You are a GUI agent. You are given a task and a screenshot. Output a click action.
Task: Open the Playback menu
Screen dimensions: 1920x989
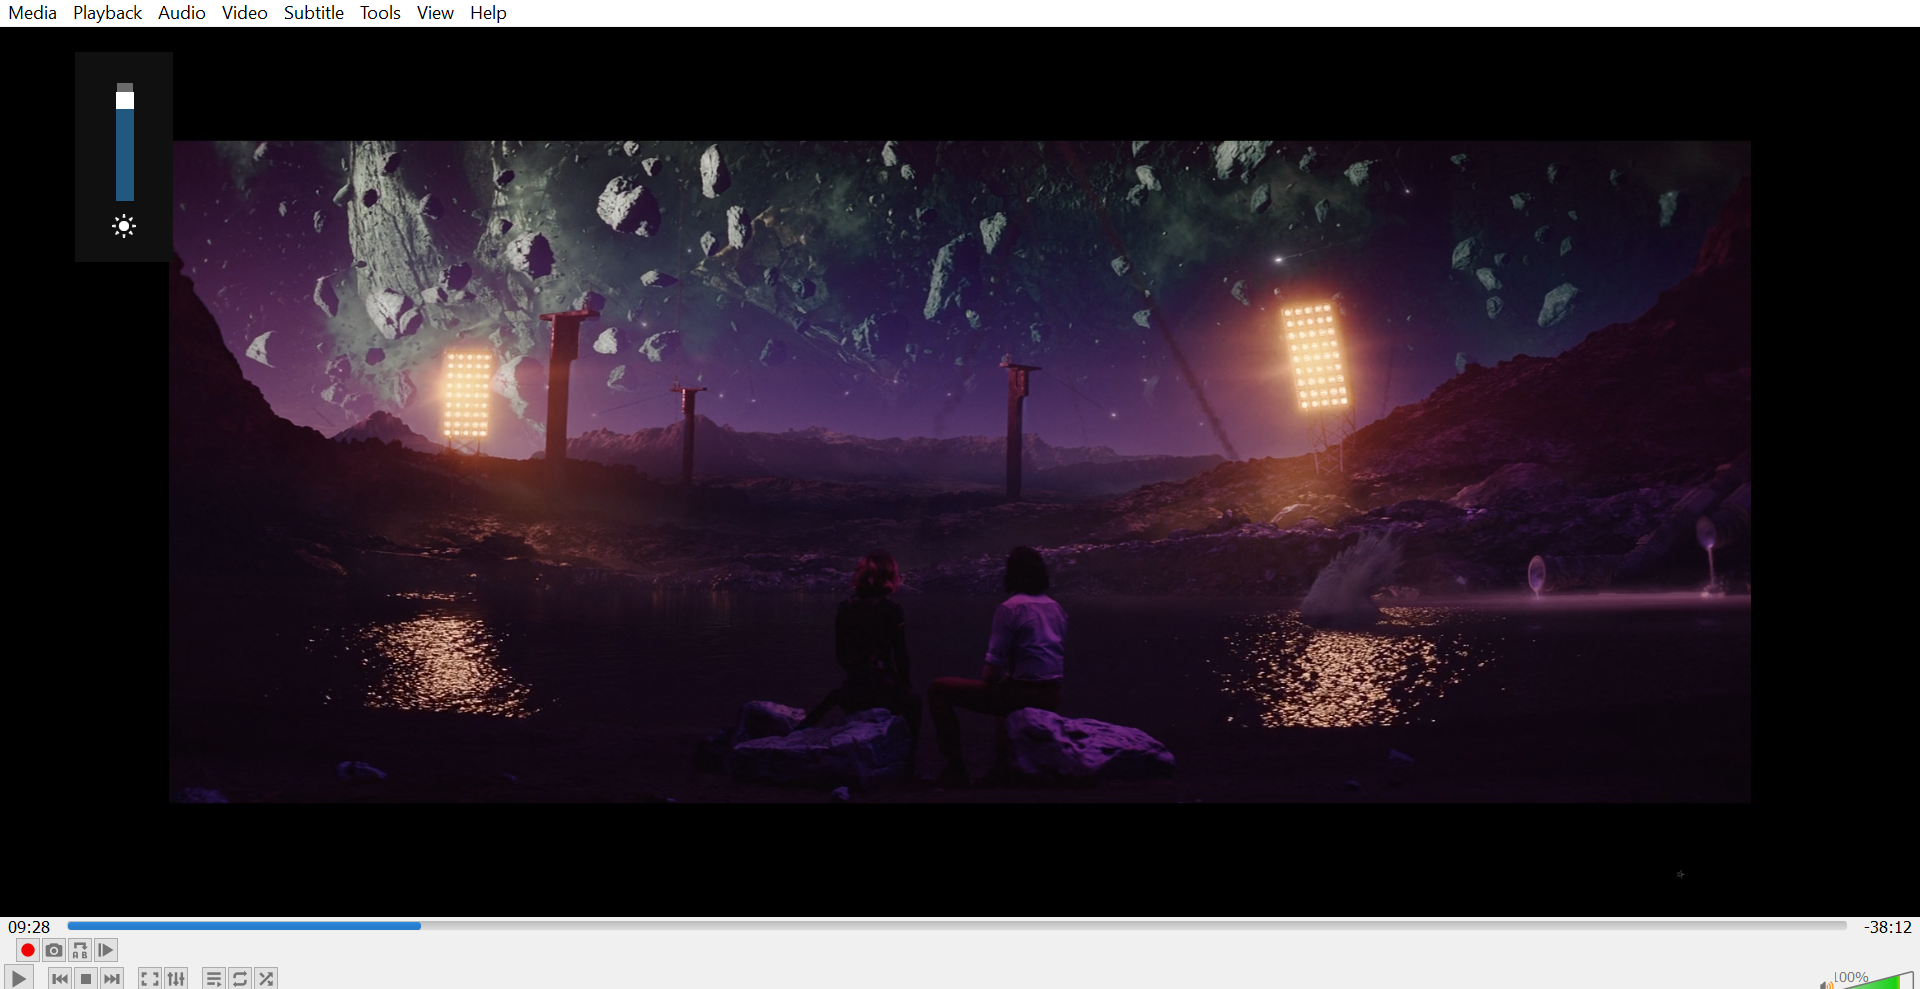108,13
